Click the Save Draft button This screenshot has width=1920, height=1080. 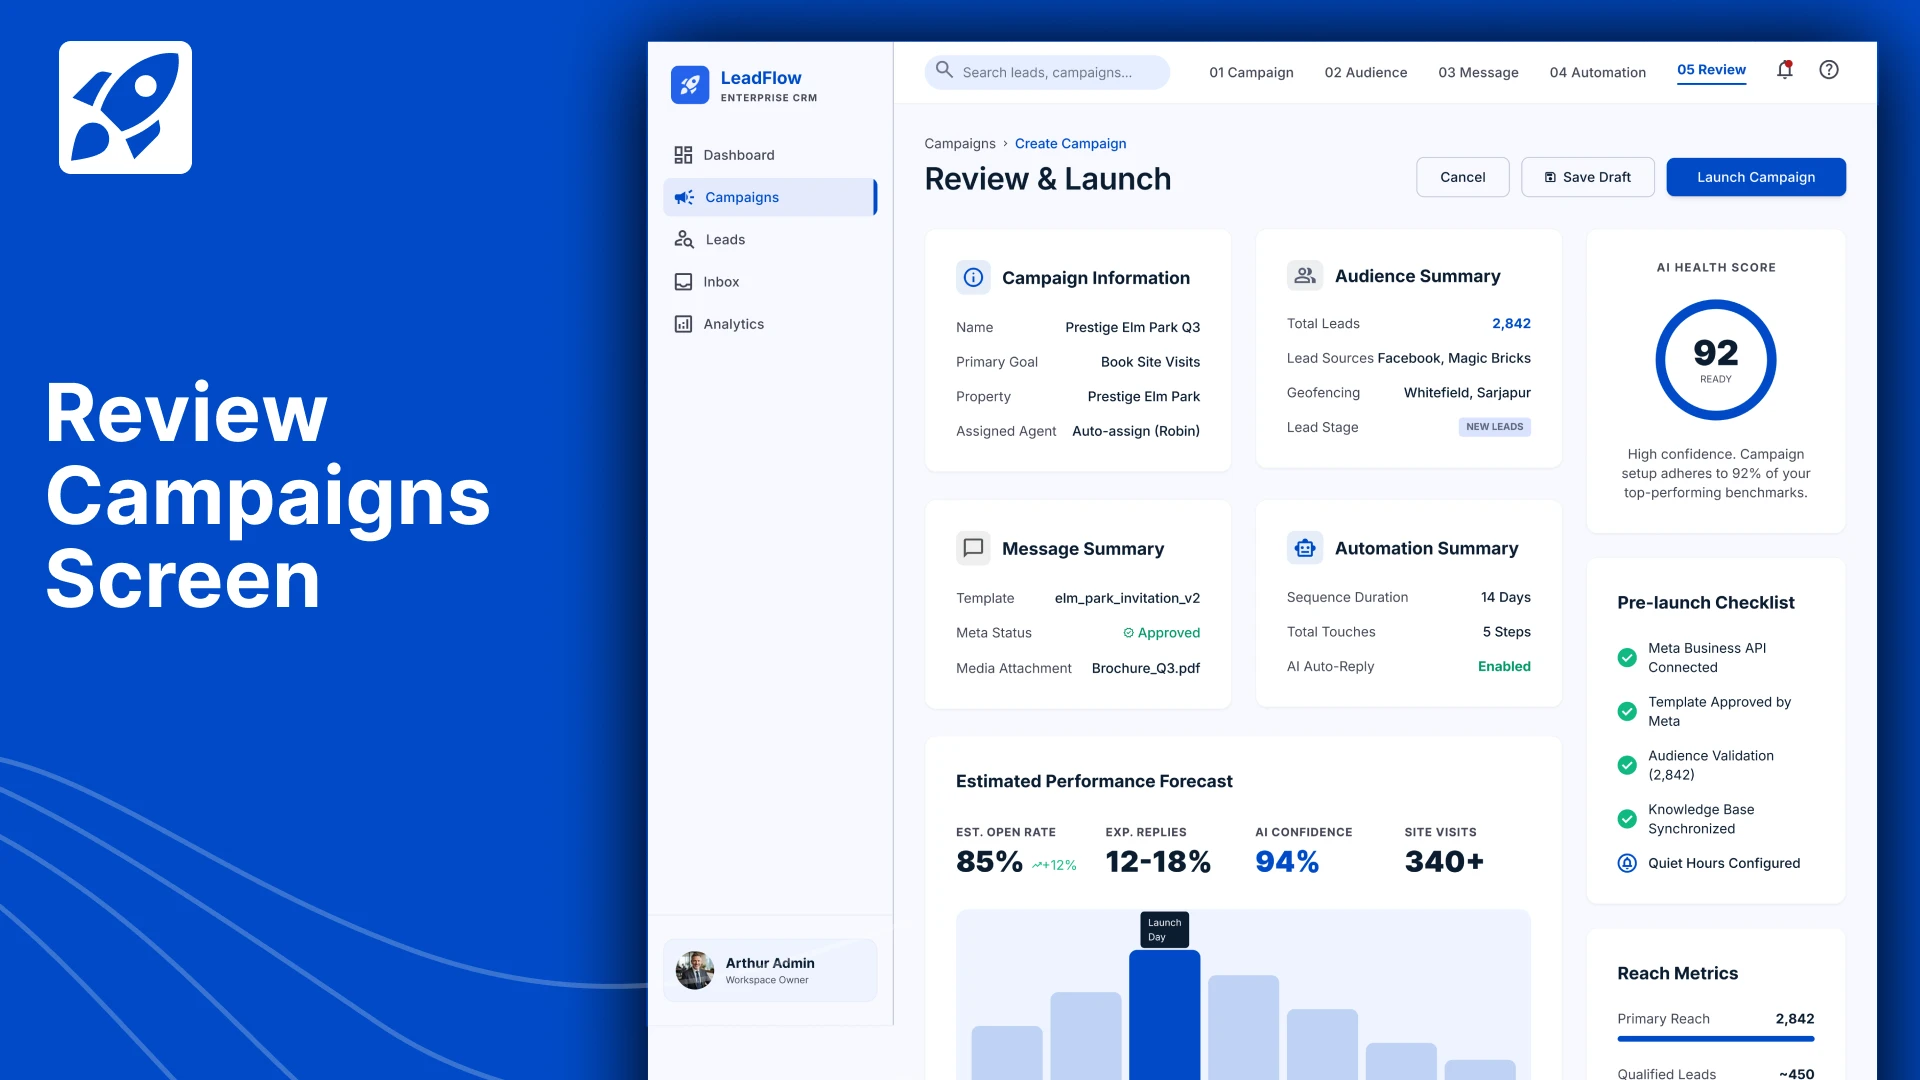pos(1587,177)
